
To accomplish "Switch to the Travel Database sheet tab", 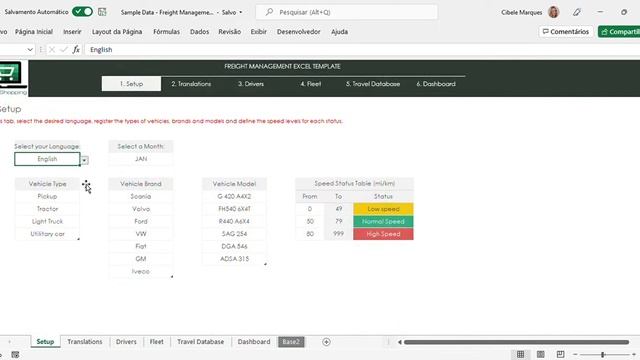I will coord(200,342).
